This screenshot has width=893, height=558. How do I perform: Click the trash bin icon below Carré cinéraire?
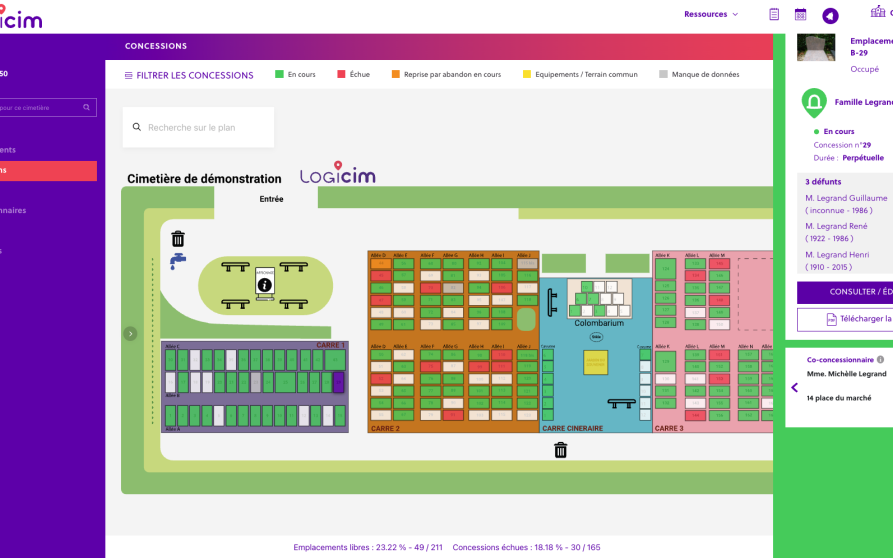coord(560,450)
